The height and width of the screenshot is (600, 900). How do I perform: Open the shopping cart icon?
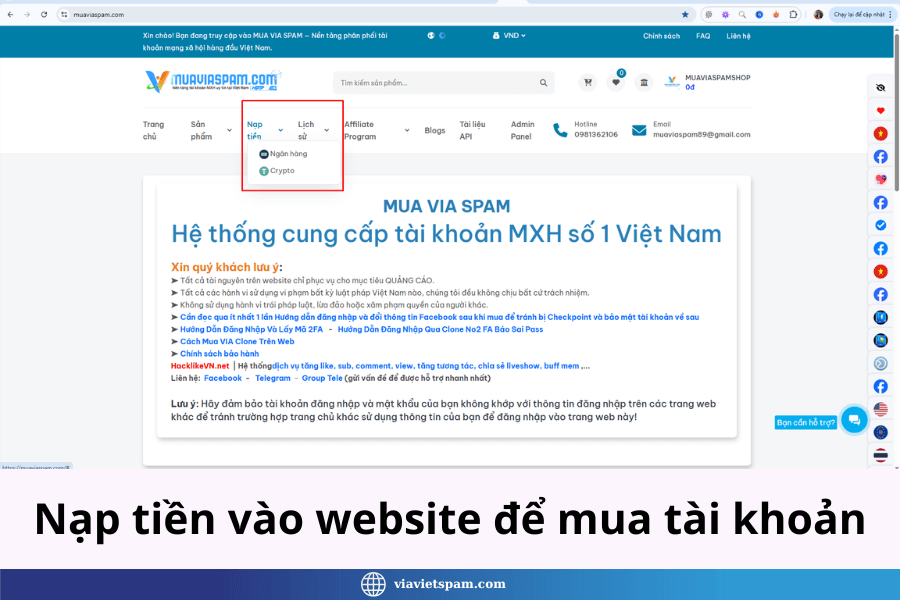[588, 83]
